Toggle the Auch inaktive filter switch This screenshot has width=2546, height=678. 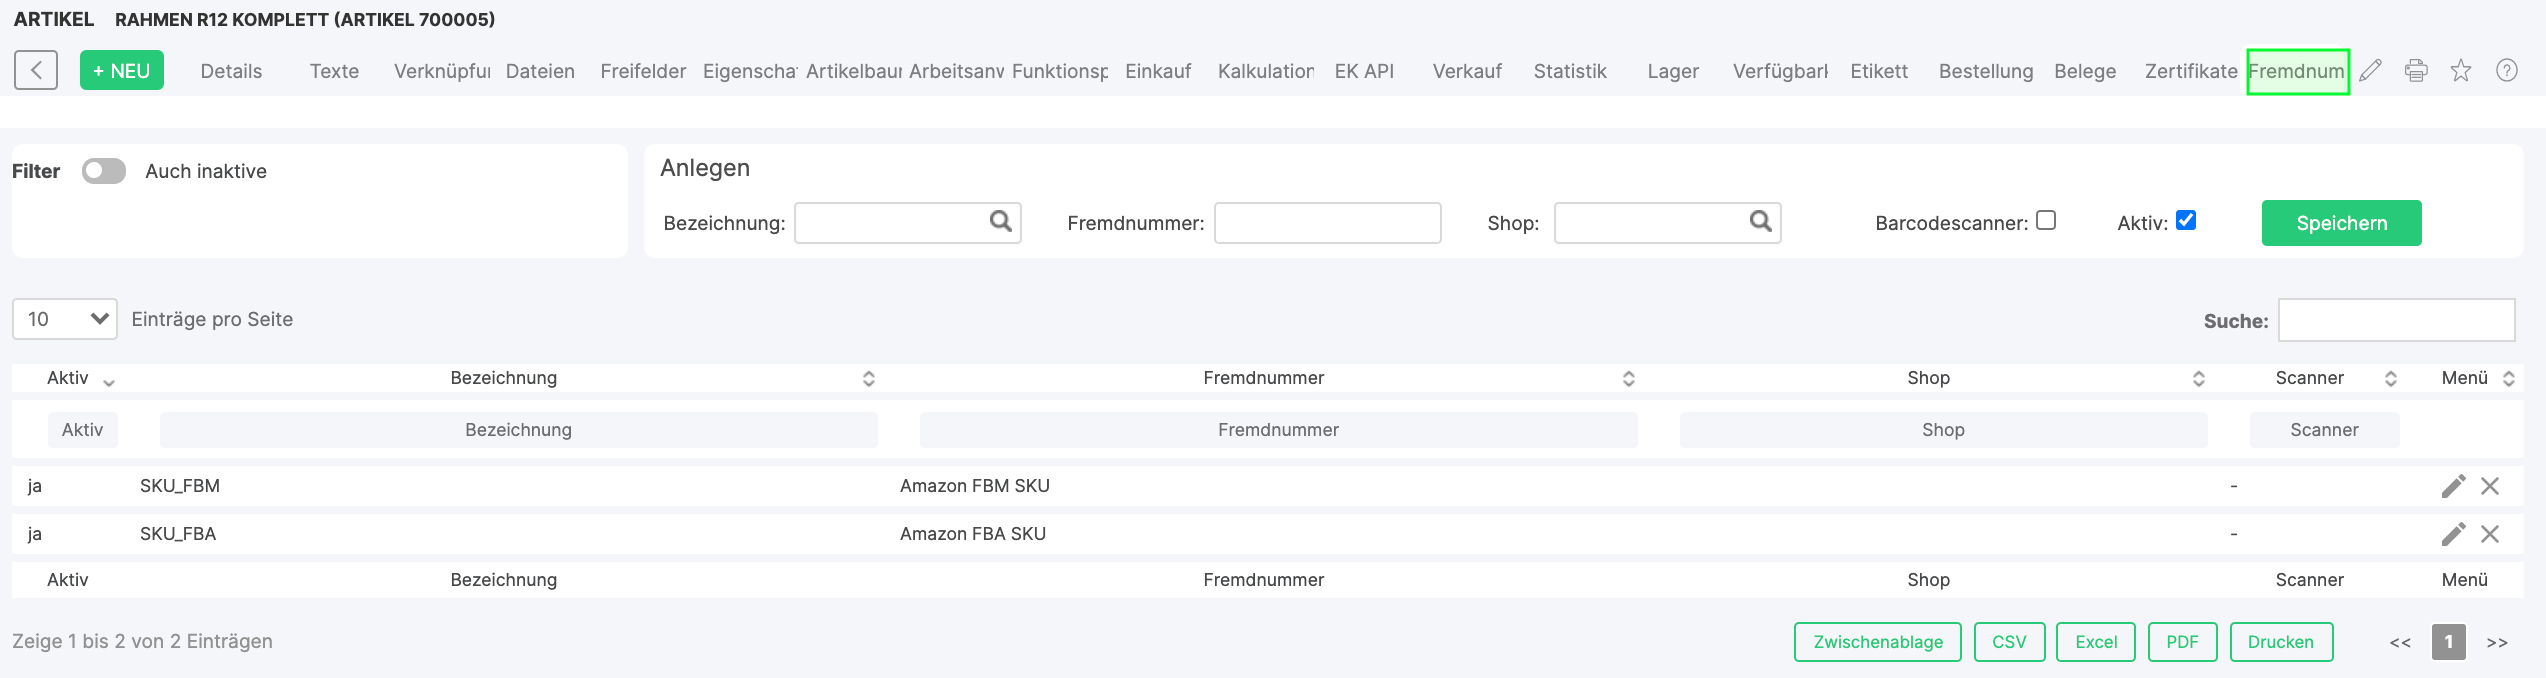tap(104, 171)
